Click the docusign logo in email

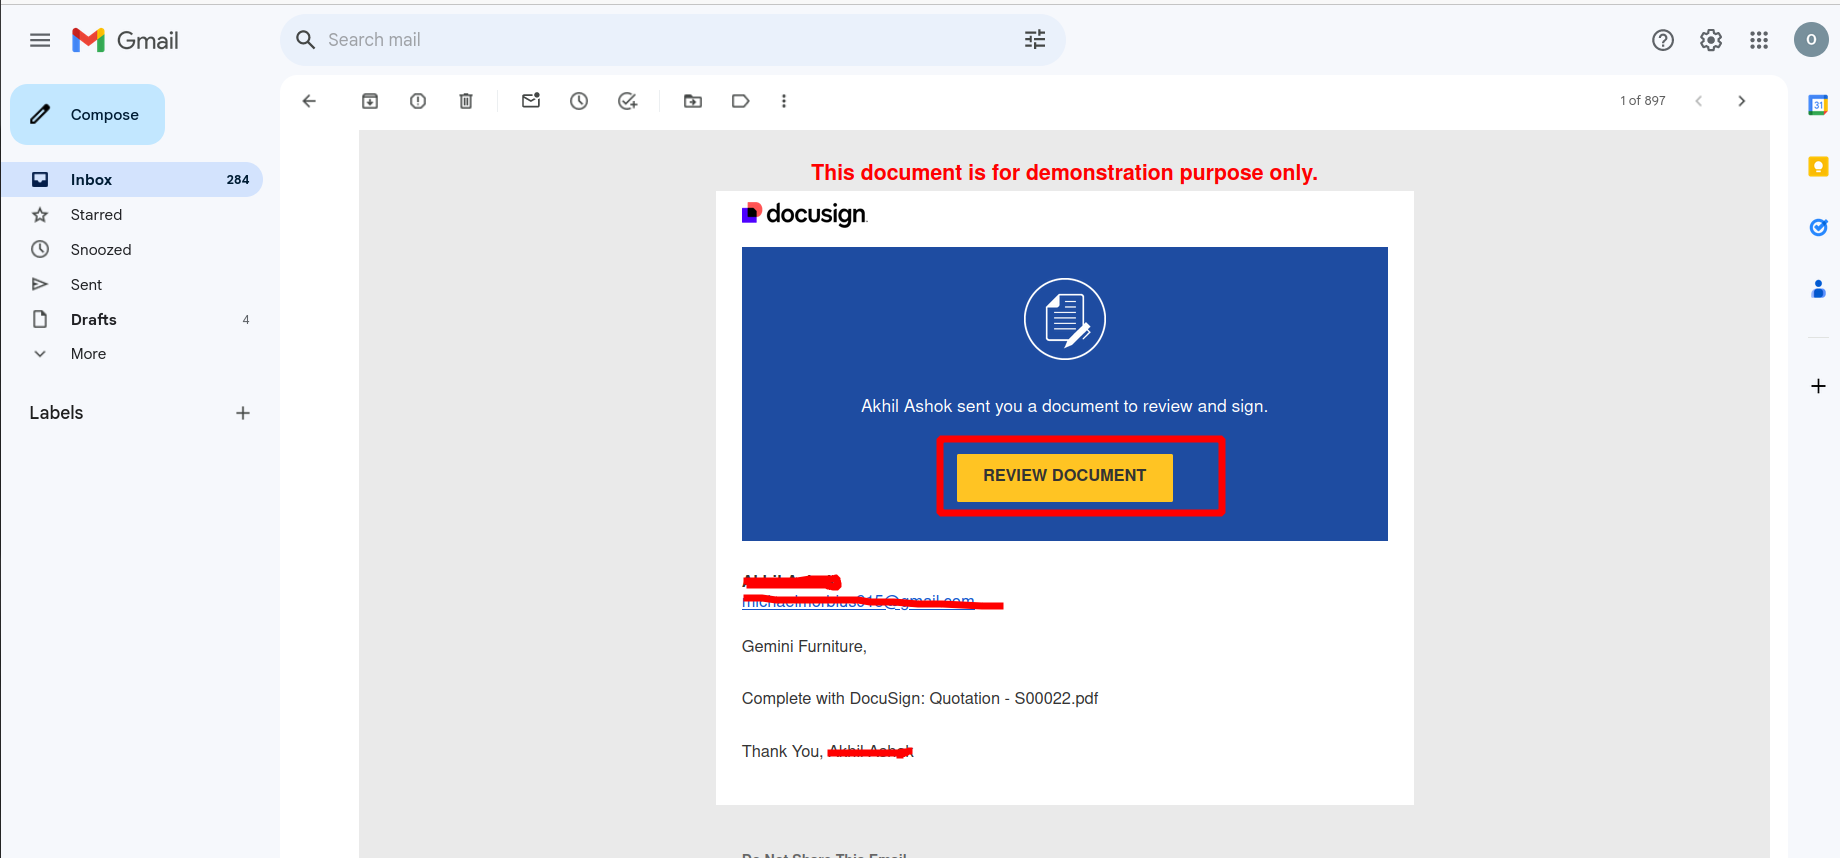point(805,214)
